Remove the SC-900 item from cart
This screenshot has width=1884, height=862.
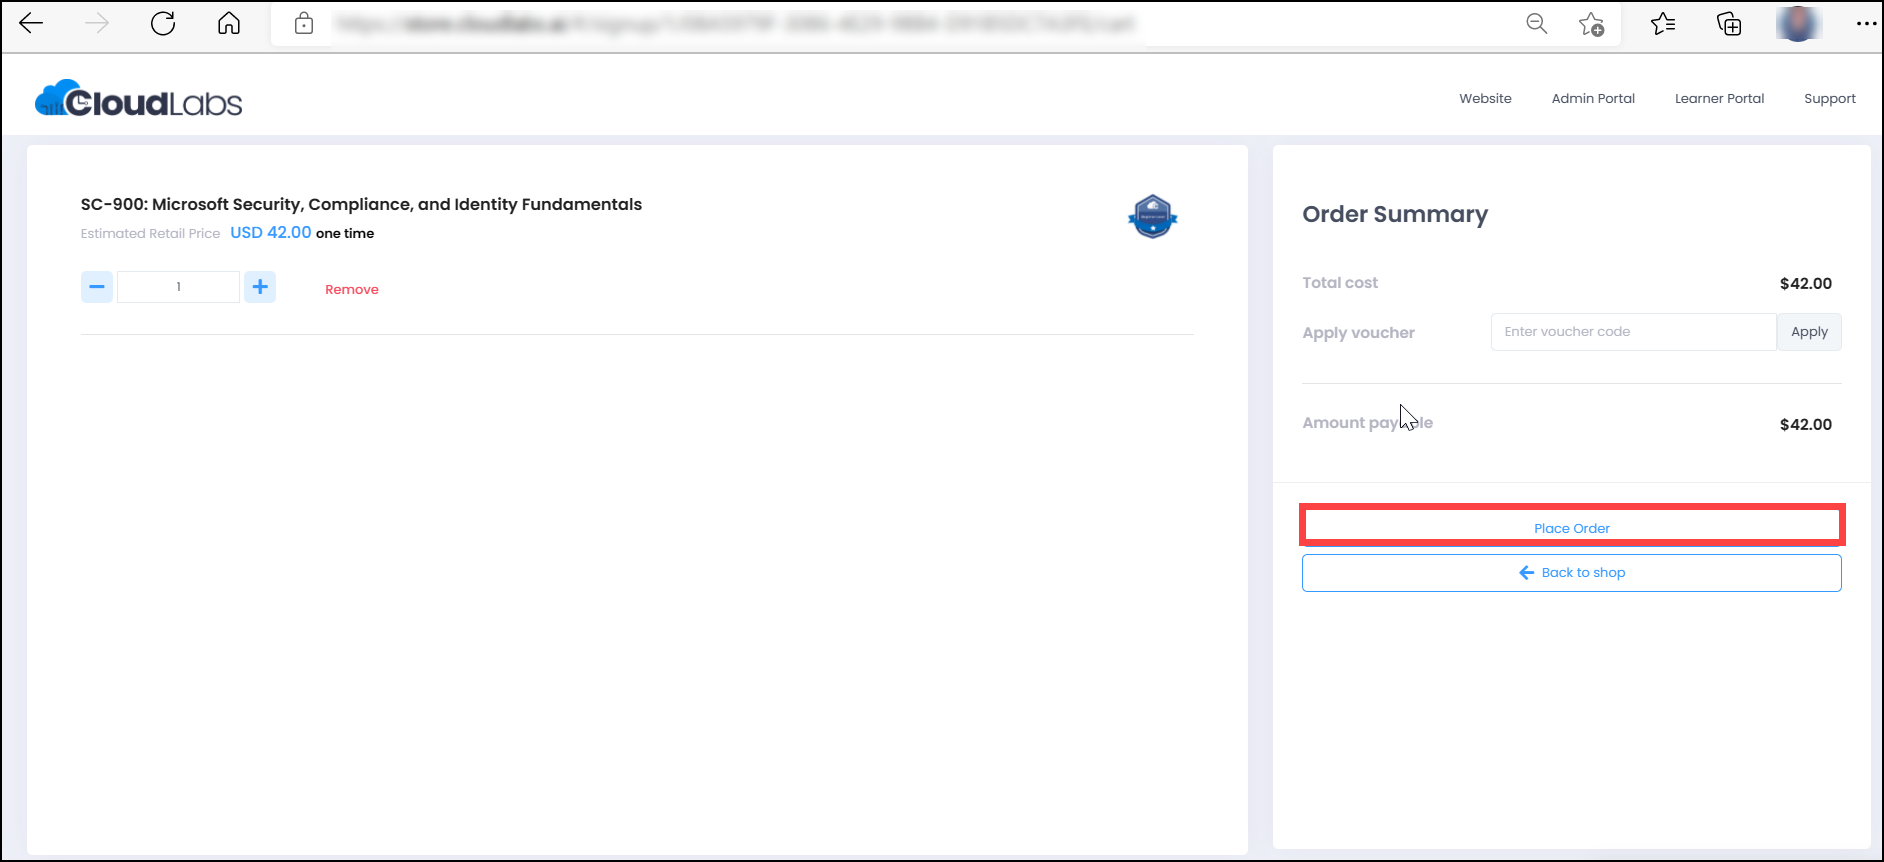click(352, 289)
